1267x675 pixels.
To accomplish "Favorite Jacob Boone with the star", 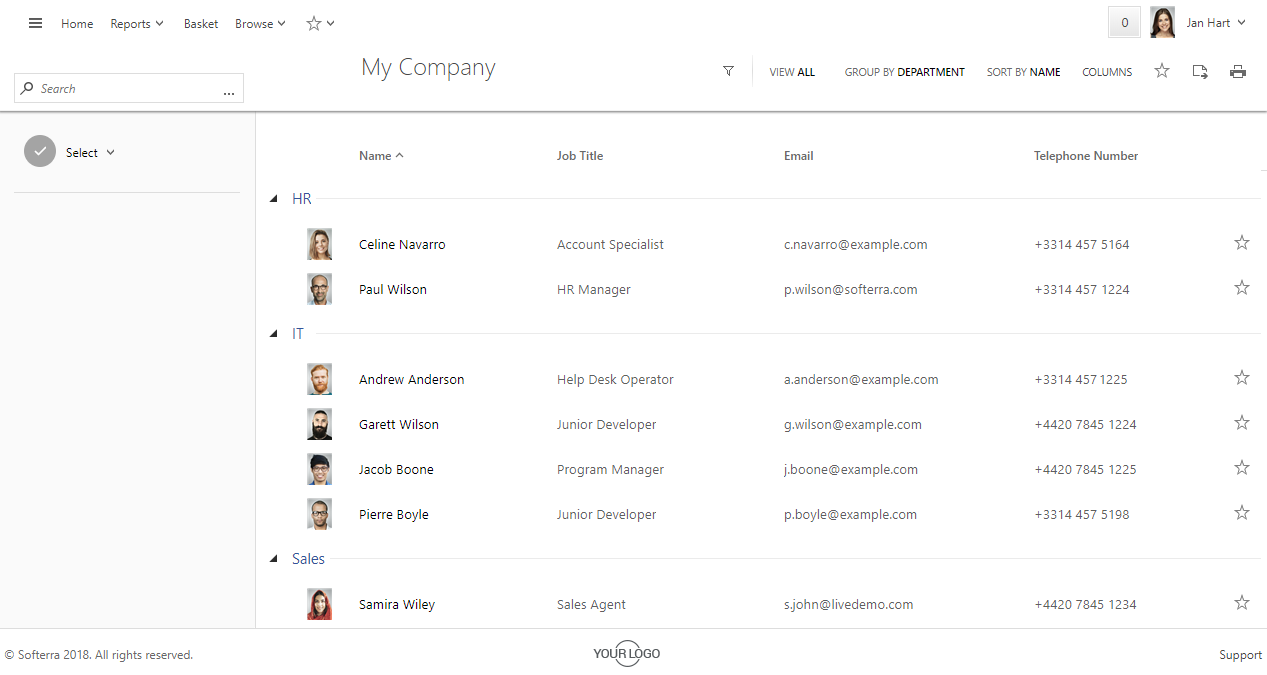I will coord(1242,467).
